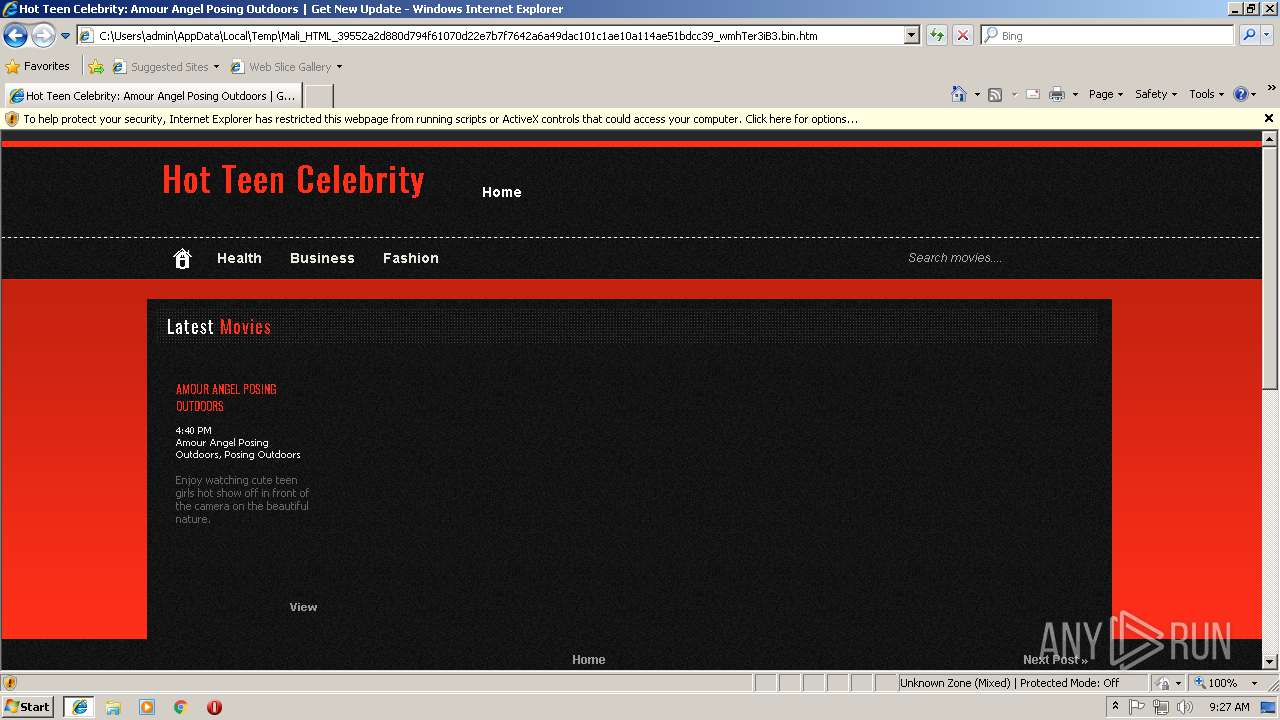
Task: Open the Web Slice Gallery link
Action: tap(286, 67)
